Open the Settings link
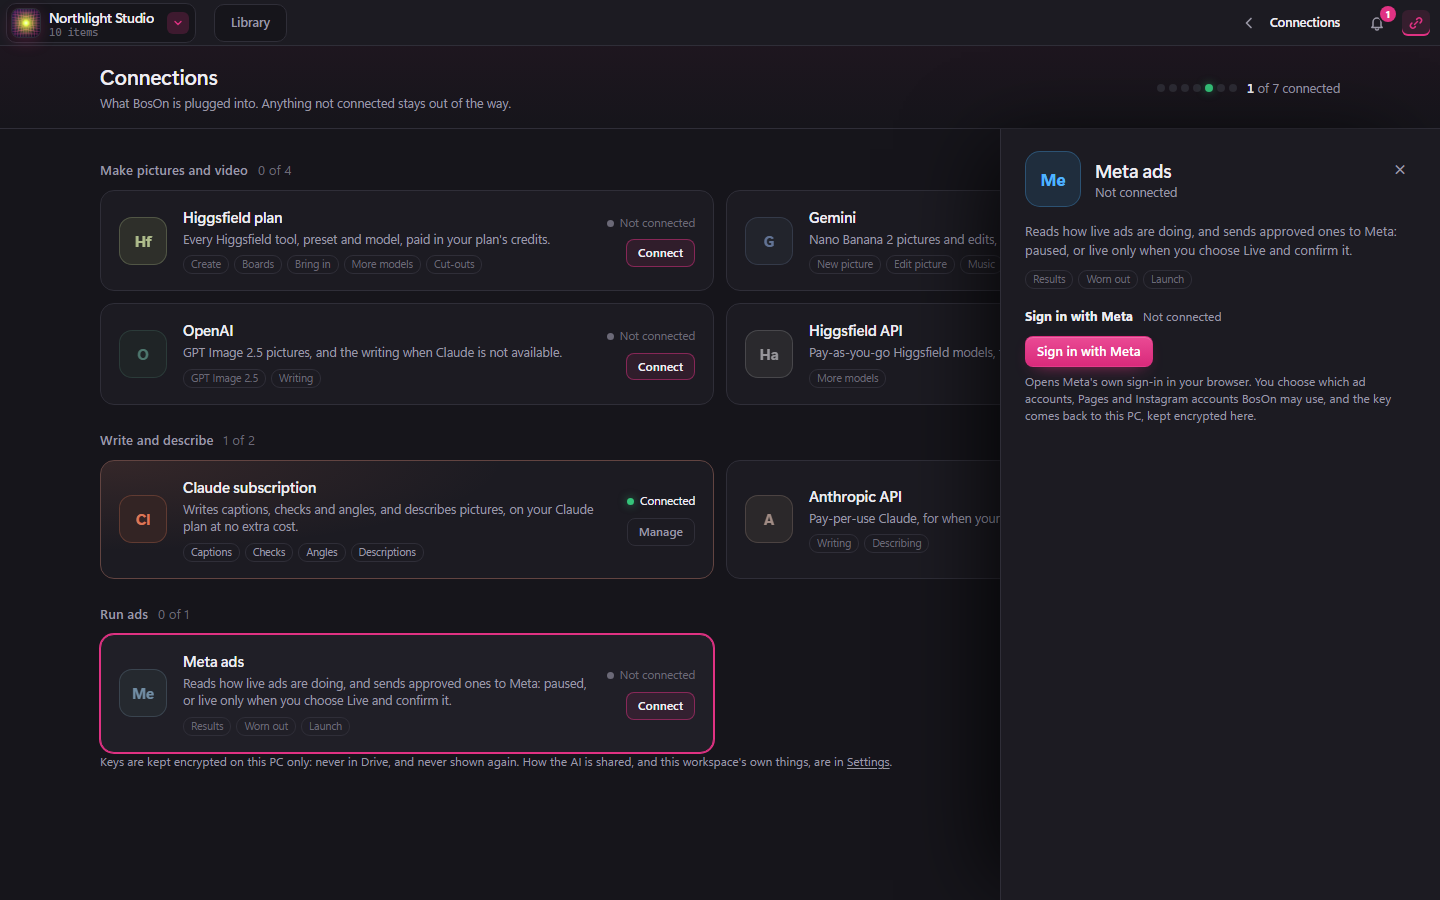Viewport: 1440px width, 900px height. coord(868,762)
